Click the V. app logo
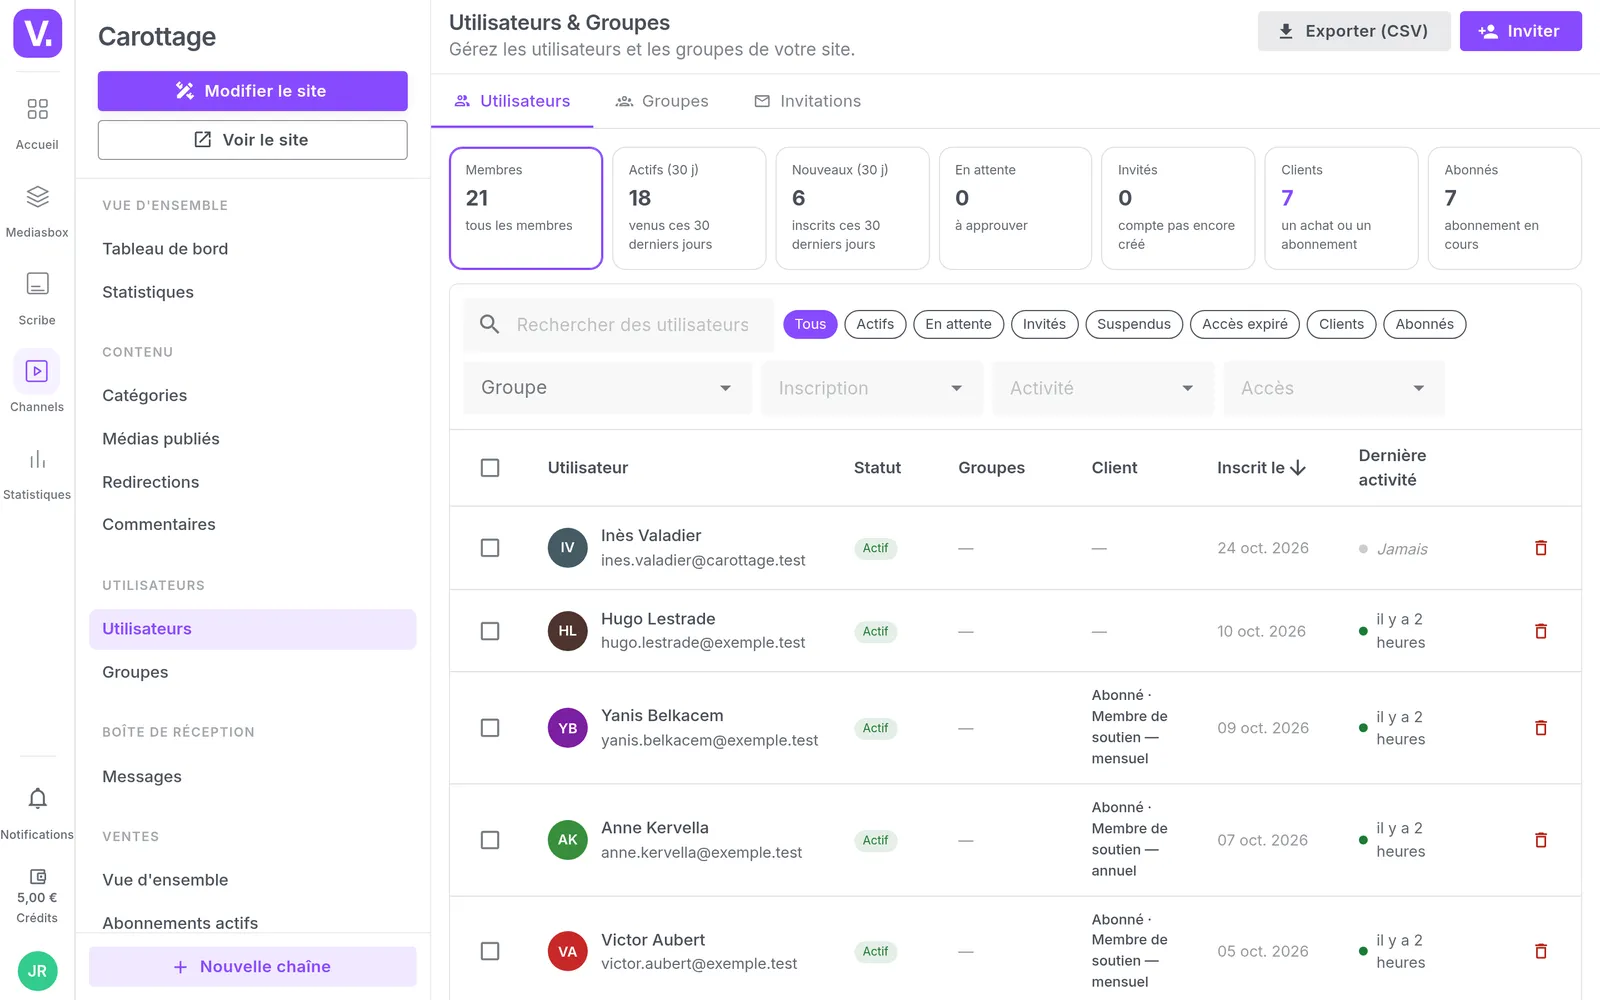This screenshot has height=1000, width=1600. [x=38, y=33]
